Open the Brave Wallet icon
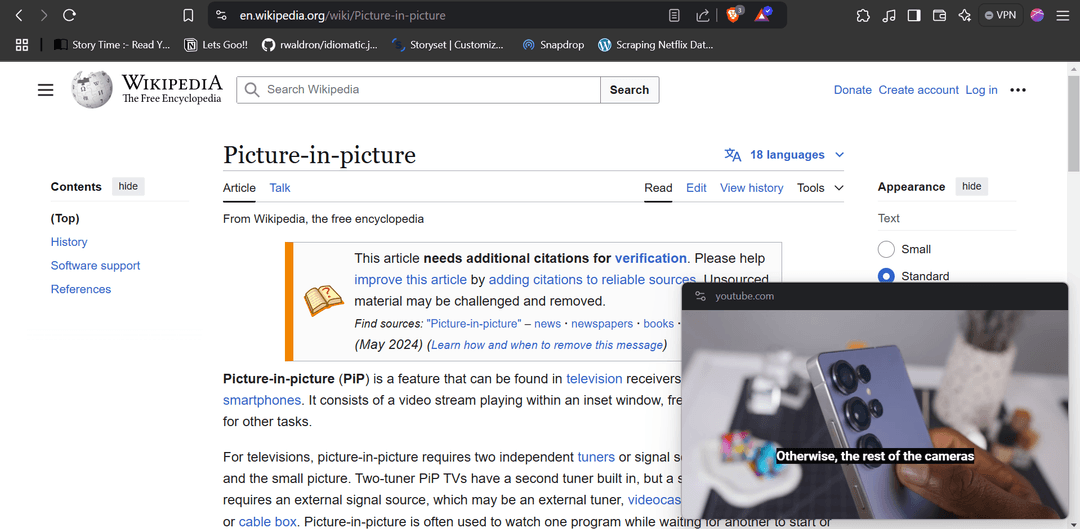Screen dimensions: 1080x529 [x=939, y=15]
